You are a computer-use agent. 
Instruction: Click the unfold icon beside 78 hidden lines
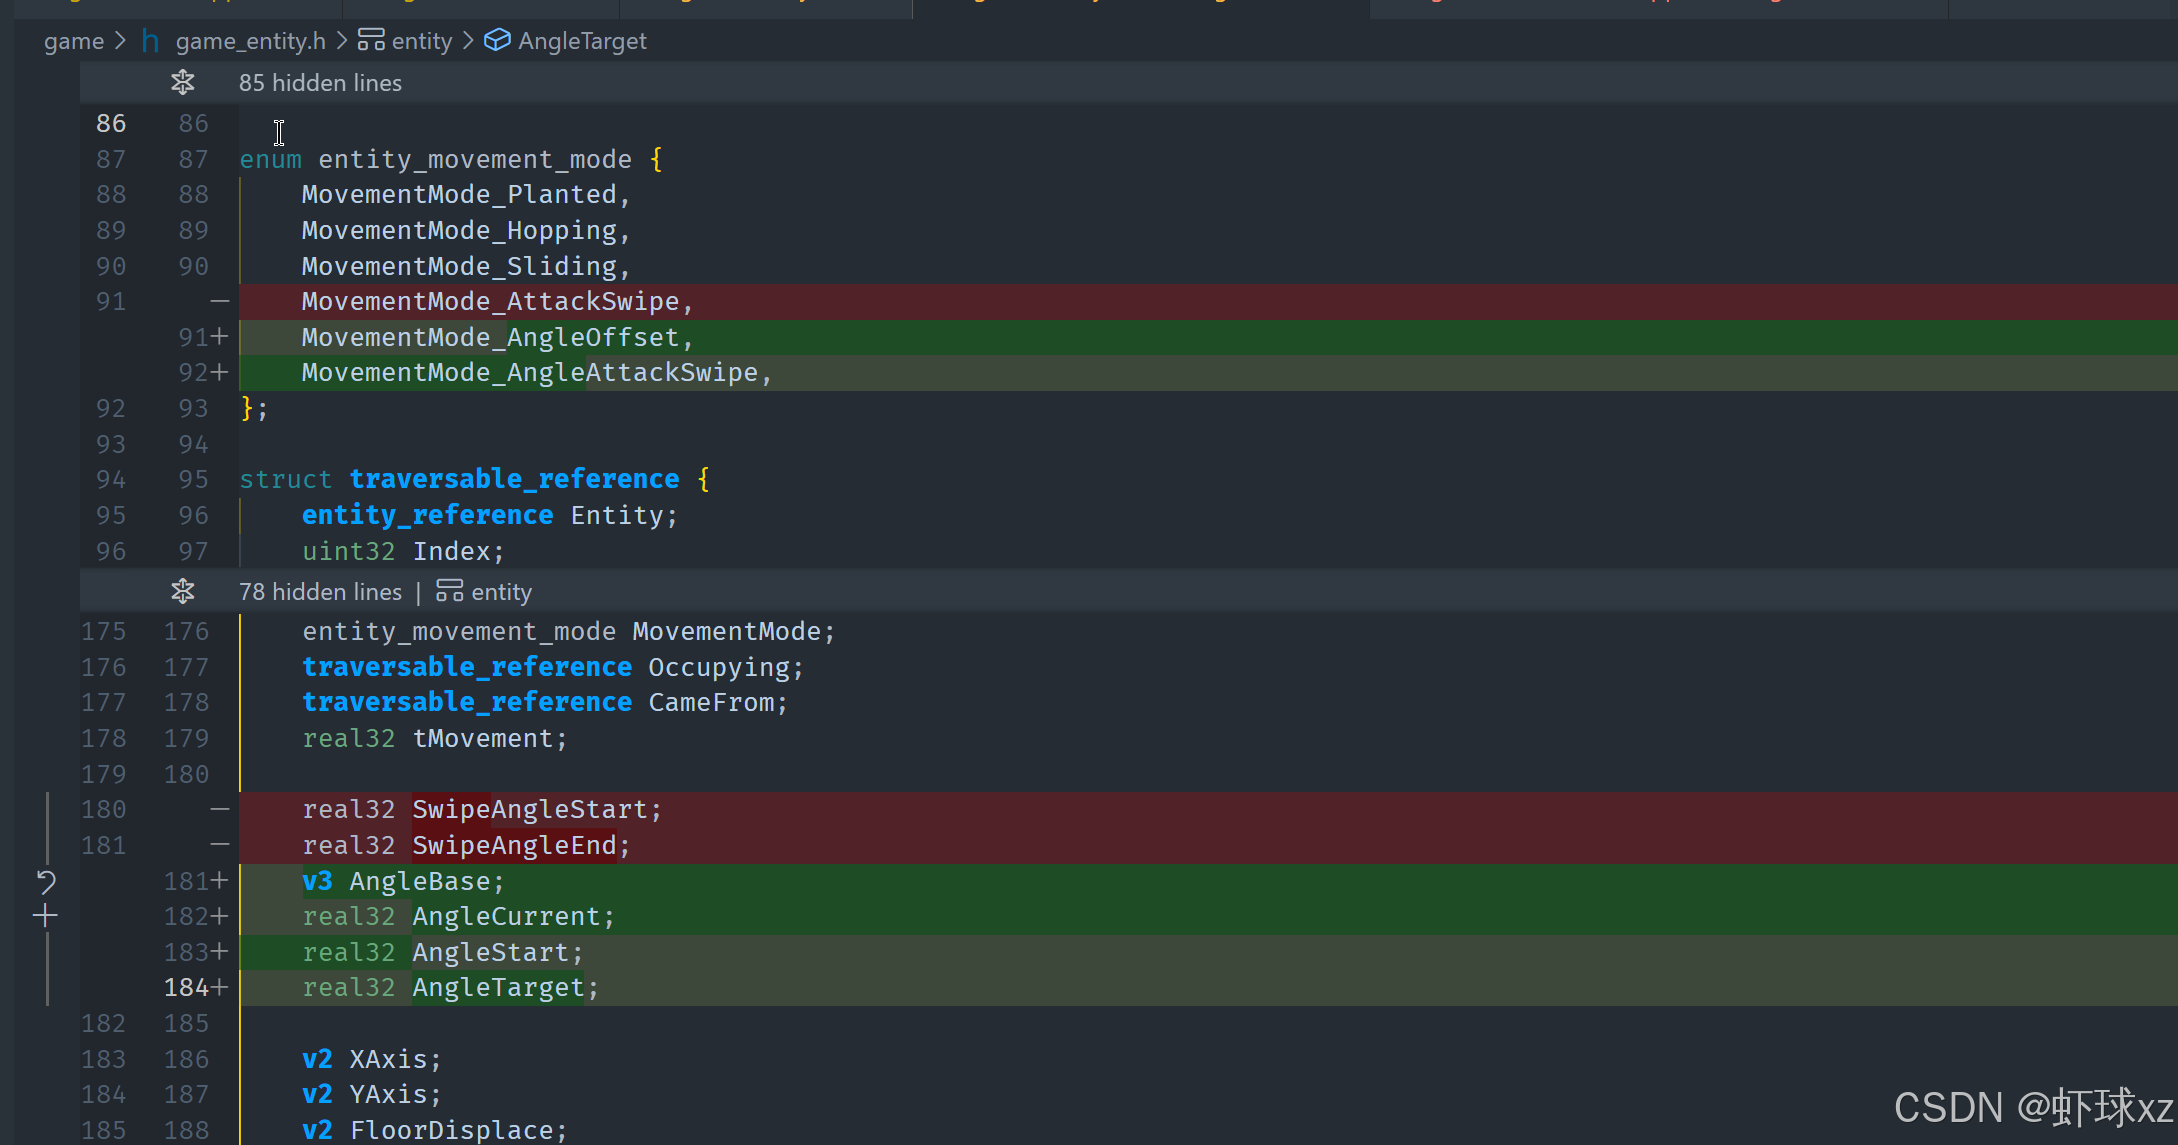[182, 591]
